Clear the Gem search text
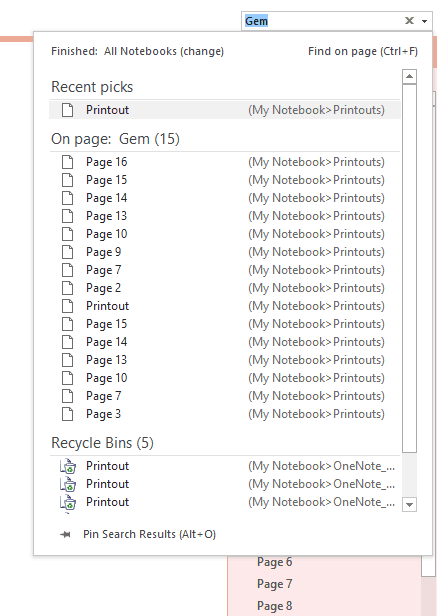 [409, 20]
